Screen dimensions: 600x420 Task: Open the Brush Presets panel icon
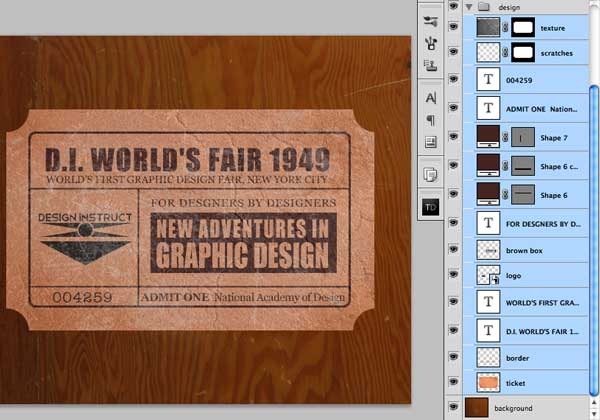[x=431, y=21]
